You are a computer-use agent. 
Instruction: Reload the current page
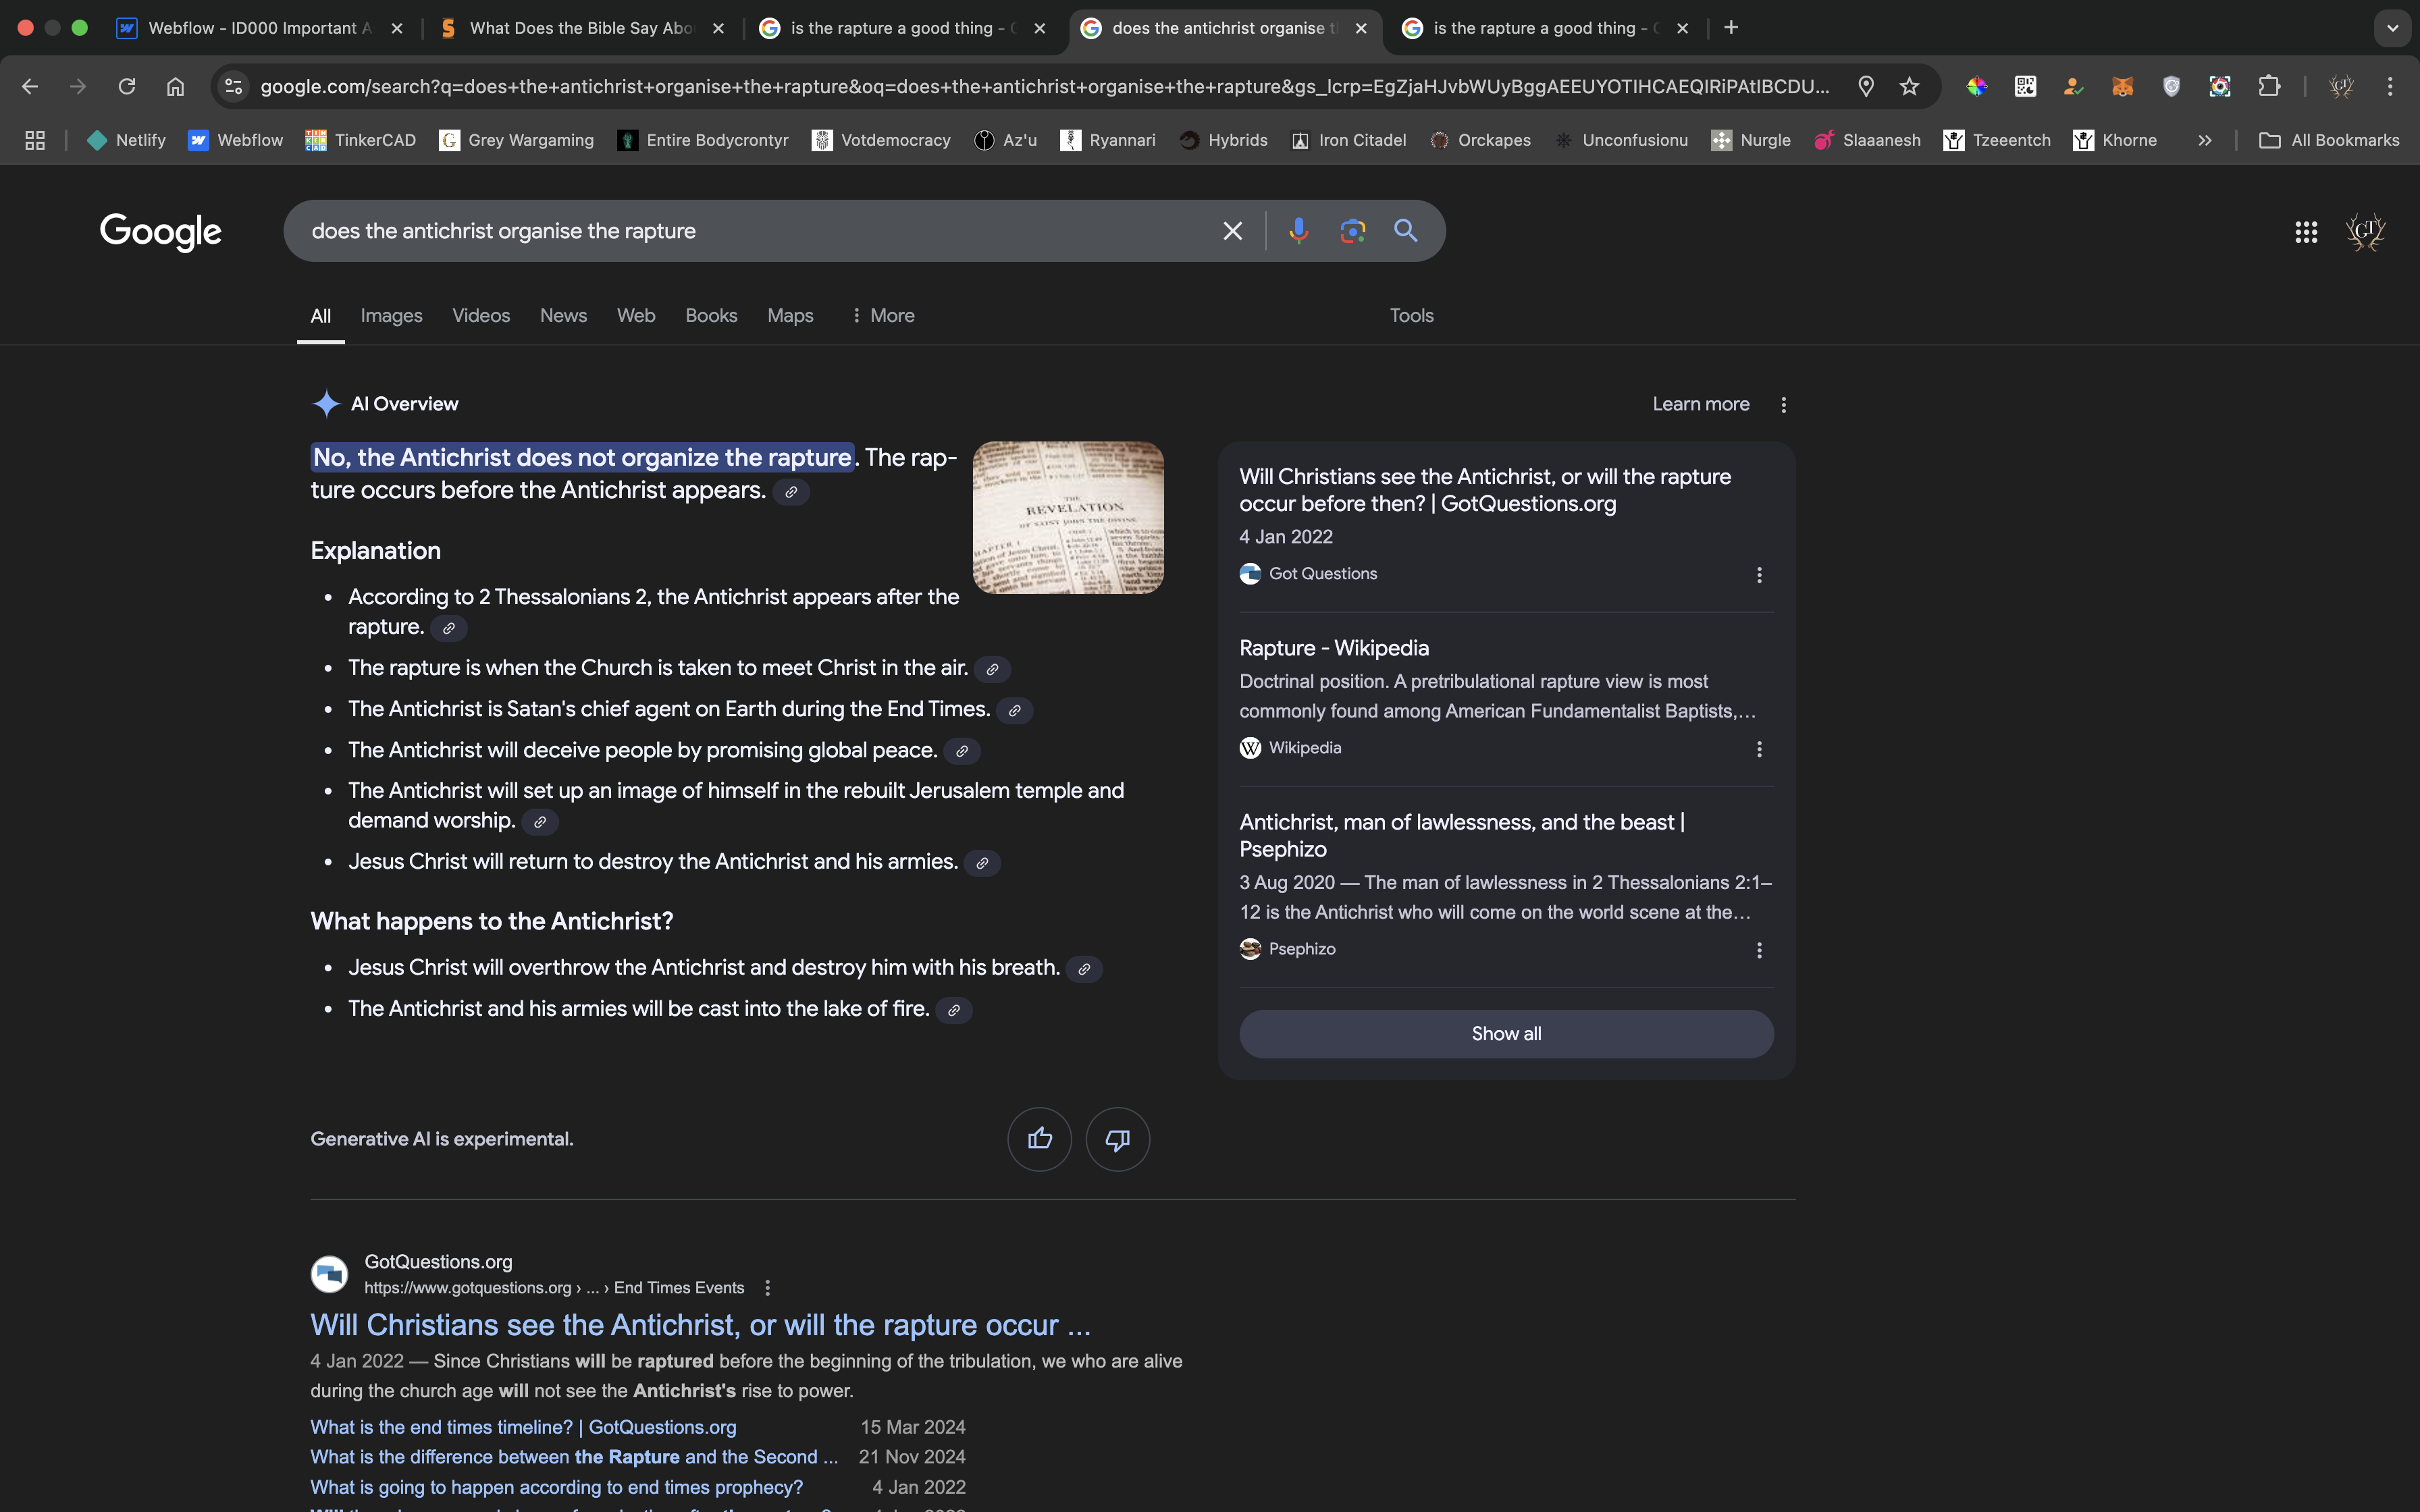pyautogui.click(x=127, y=86)
